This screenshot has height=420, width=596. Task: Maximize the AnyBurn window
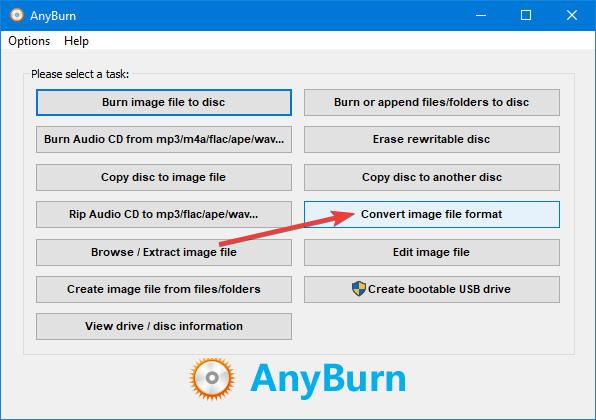[x=526, y=15]
